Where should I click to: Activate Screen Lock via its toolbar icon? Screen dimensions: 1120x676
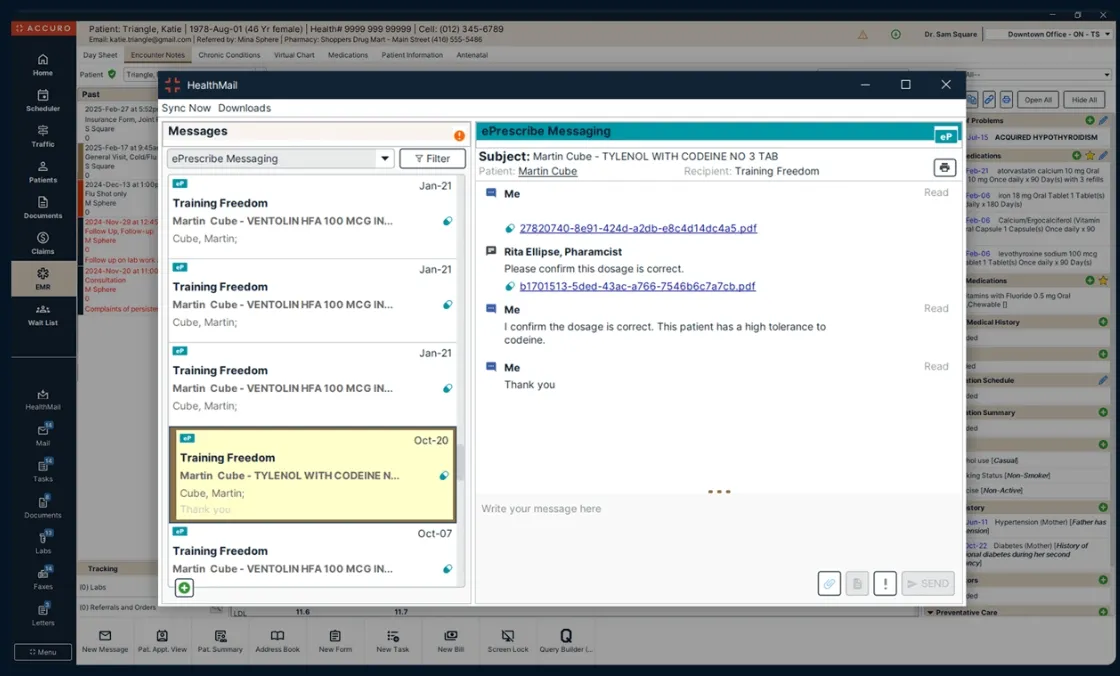pyautogui.click(x=508, y=640)
